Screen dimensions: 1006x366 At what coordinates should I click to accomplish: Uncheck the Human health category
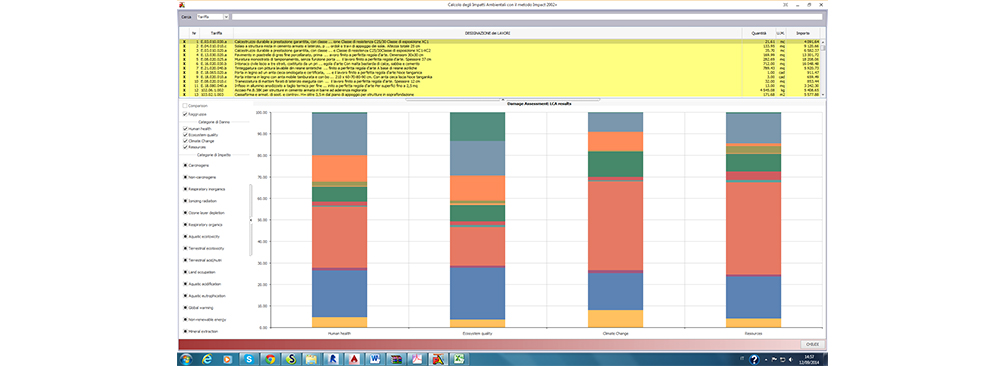185,128
